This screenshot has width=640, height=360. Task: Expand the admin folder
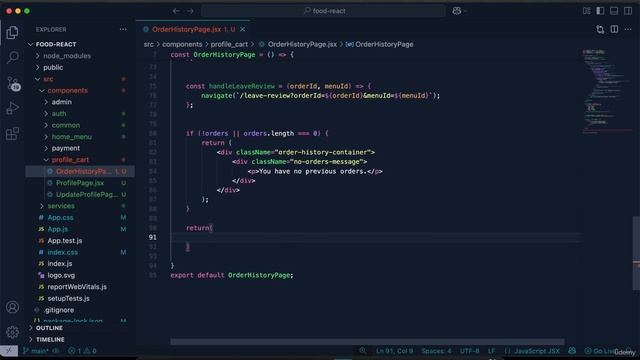coord(80,102)
